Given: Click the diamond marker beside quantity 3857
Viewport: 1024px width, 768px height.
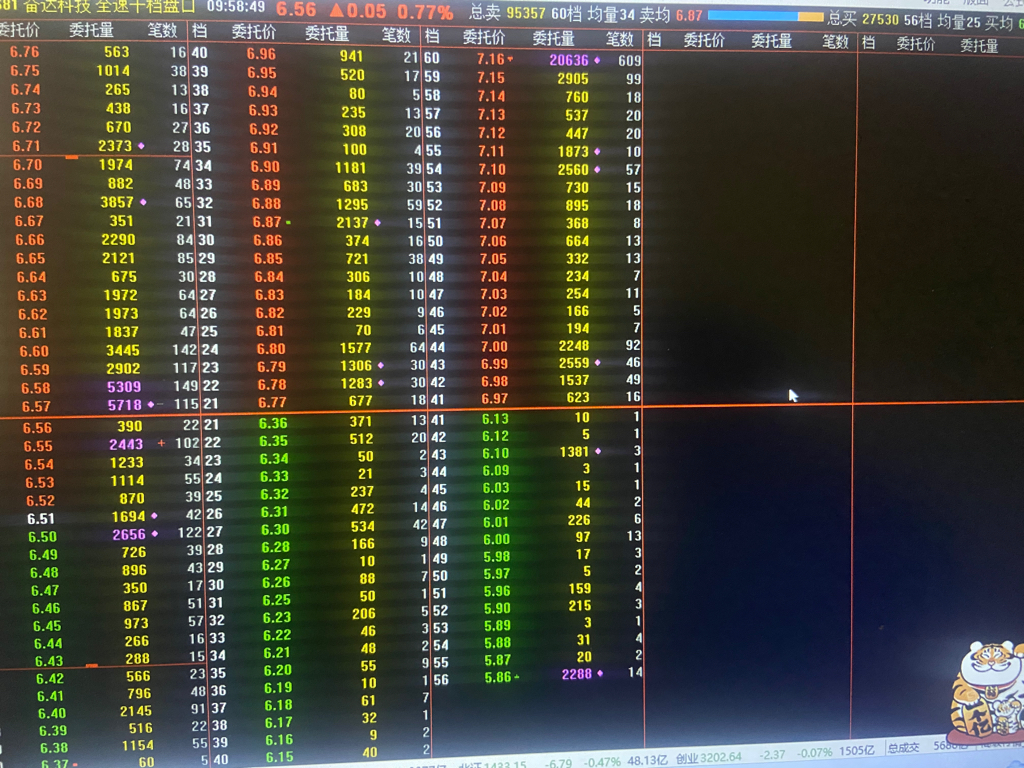Looking at the screenshot, I should tap(143, 202).
